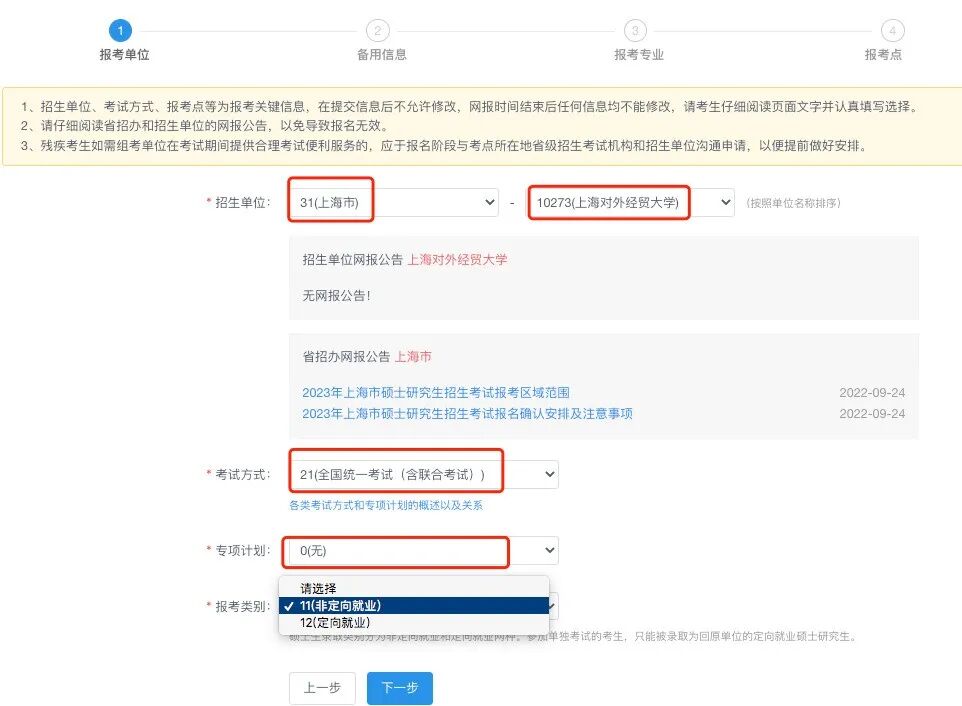Click inside the highlighted 专项计划 field
962x706 pixels.
tap(395, 550)
